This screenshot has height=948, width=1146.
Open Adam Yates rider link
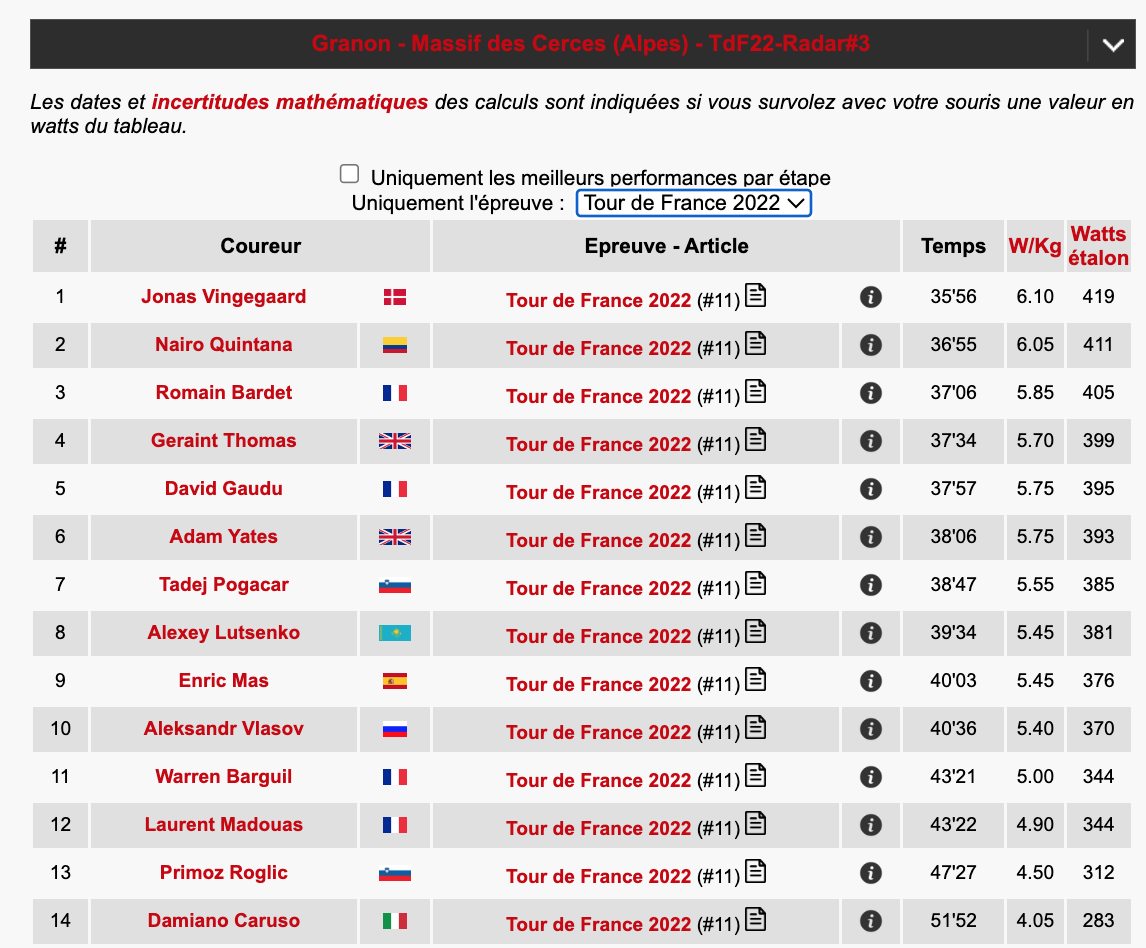[224, 536]
